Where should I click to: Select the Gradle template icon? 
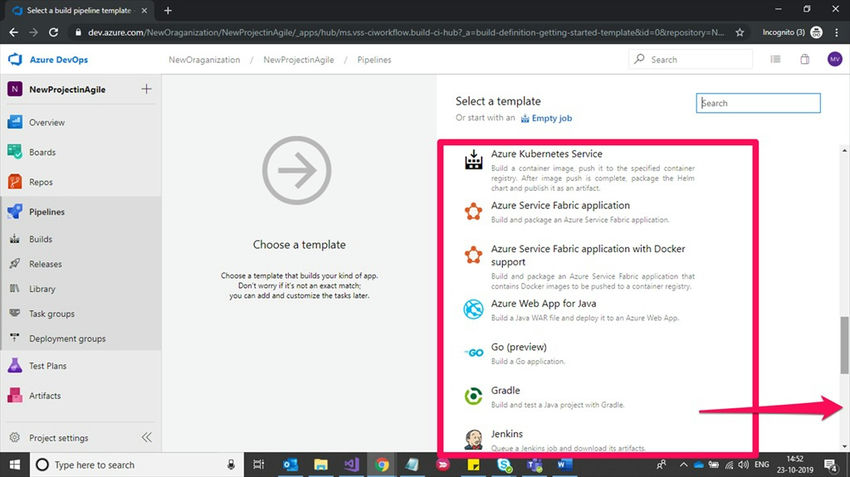point(473,396)
